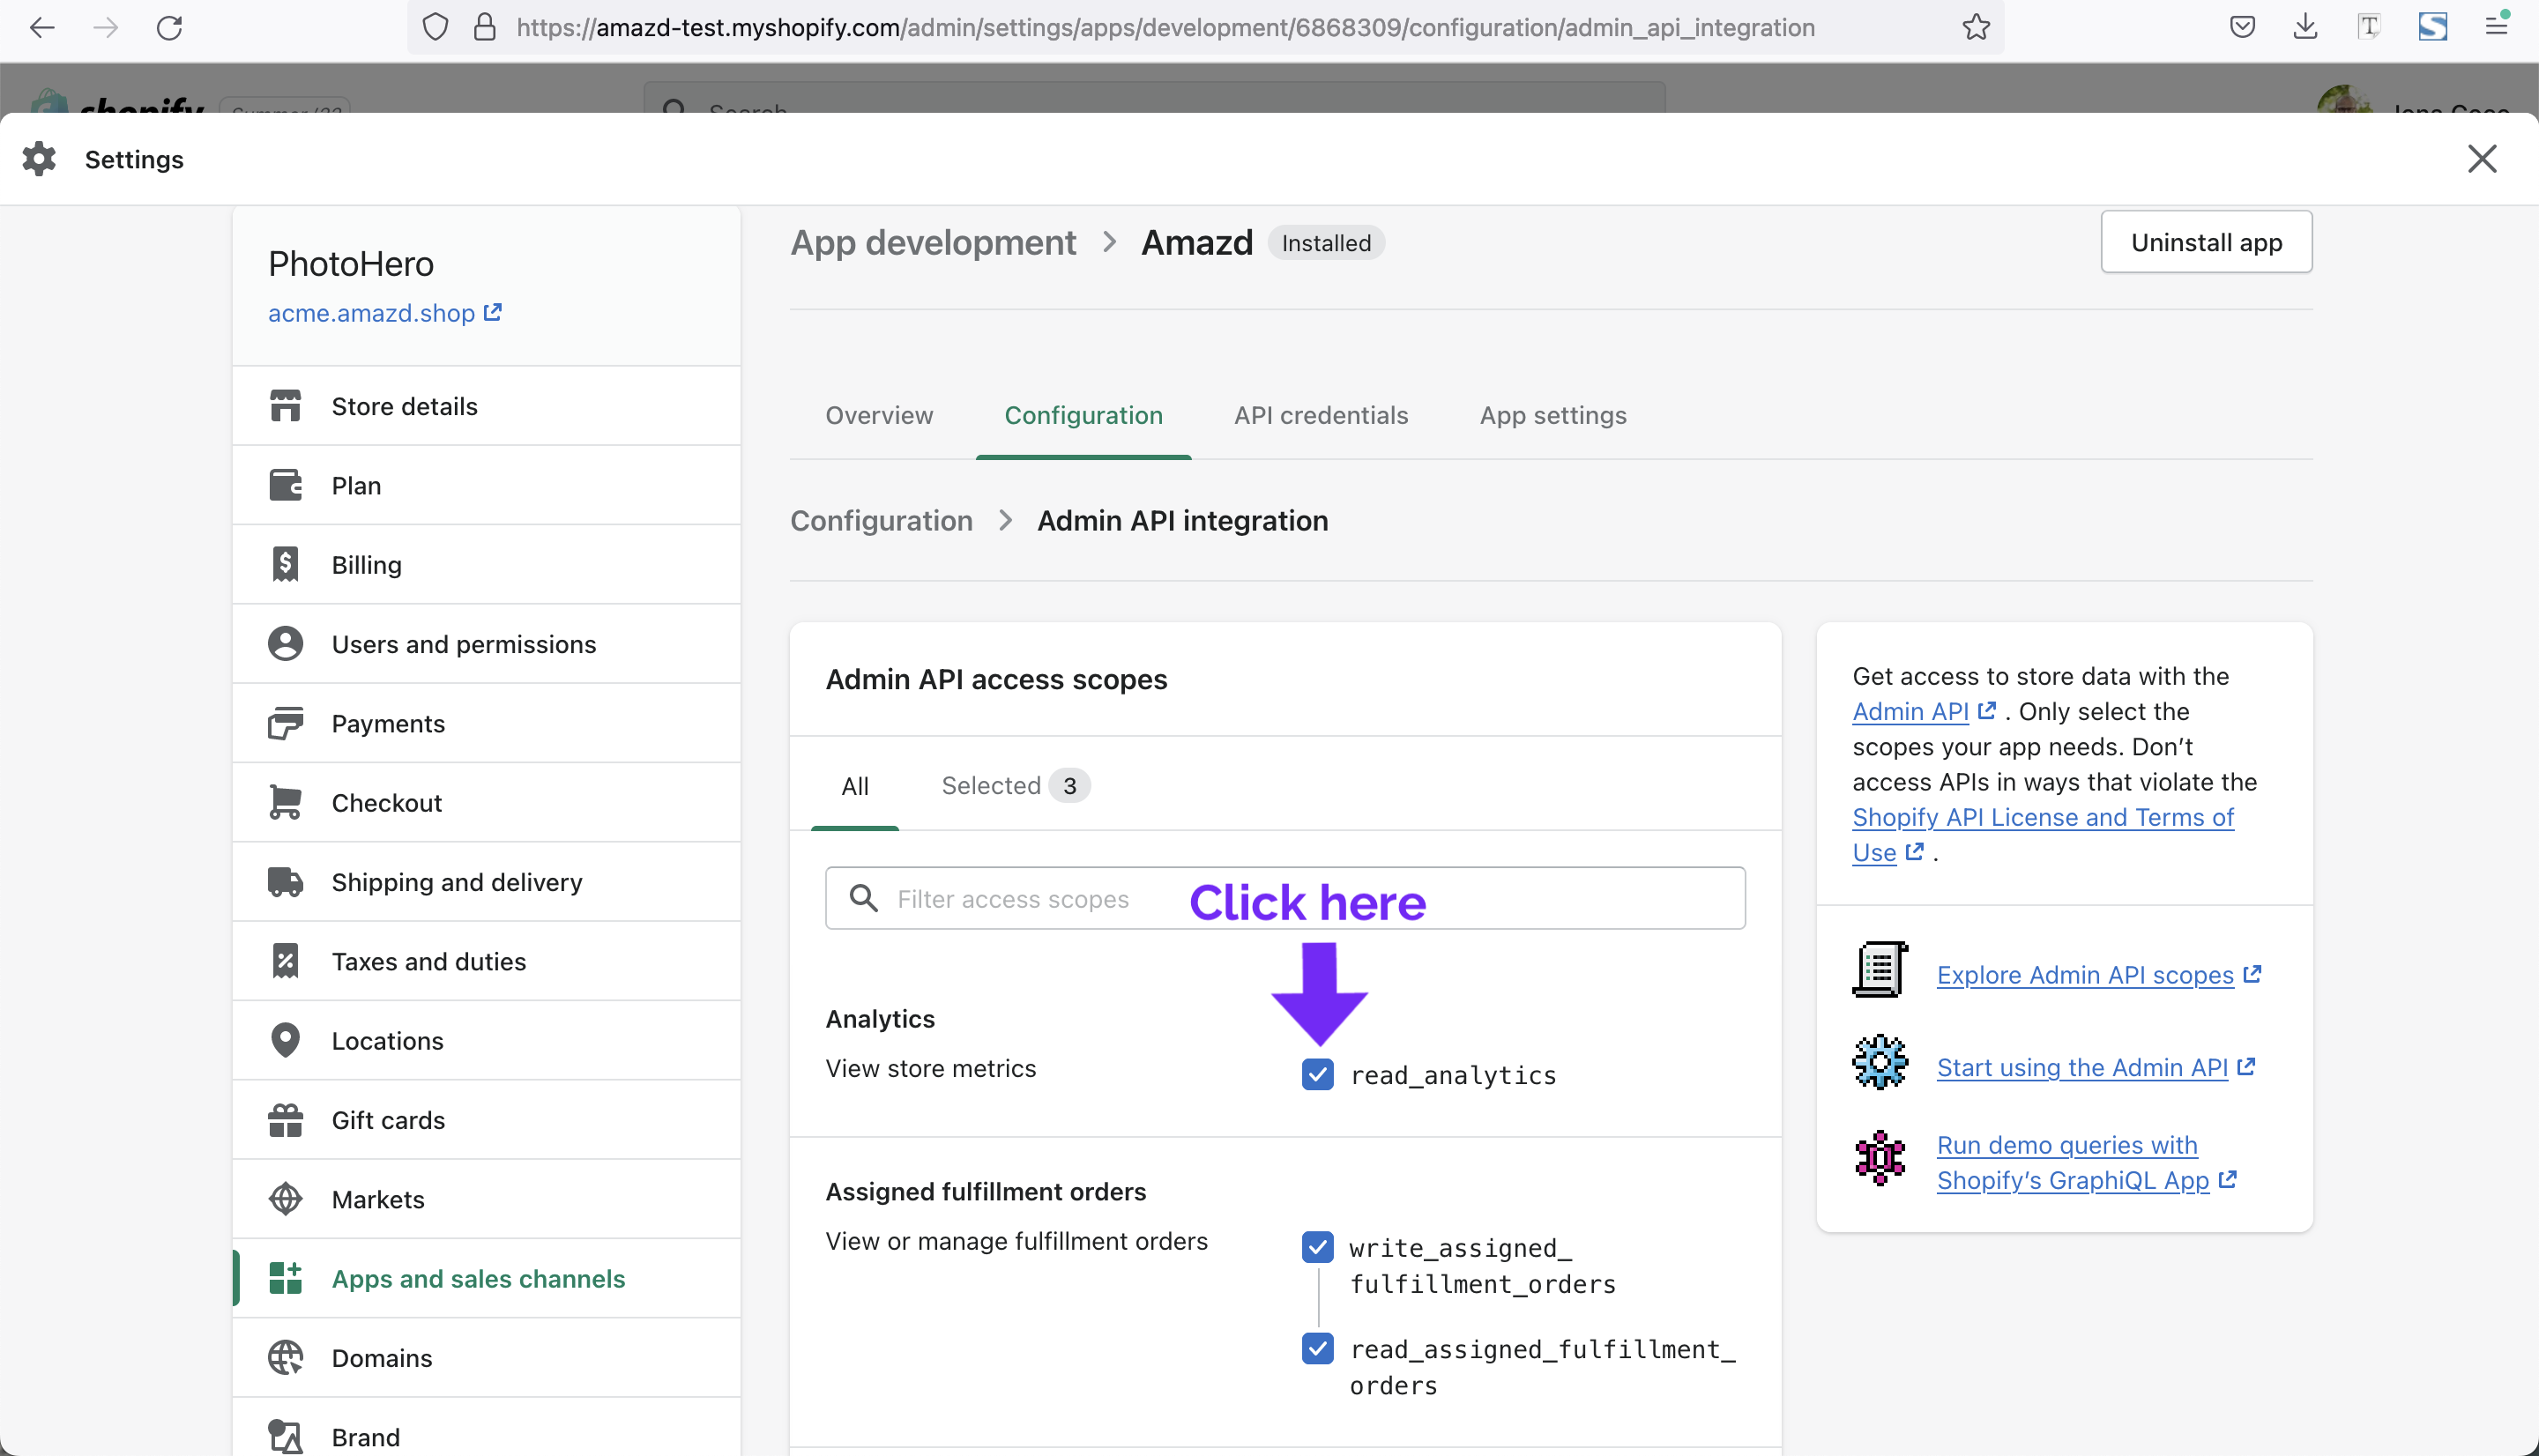Click the Installed status badge

[1326, 243]
